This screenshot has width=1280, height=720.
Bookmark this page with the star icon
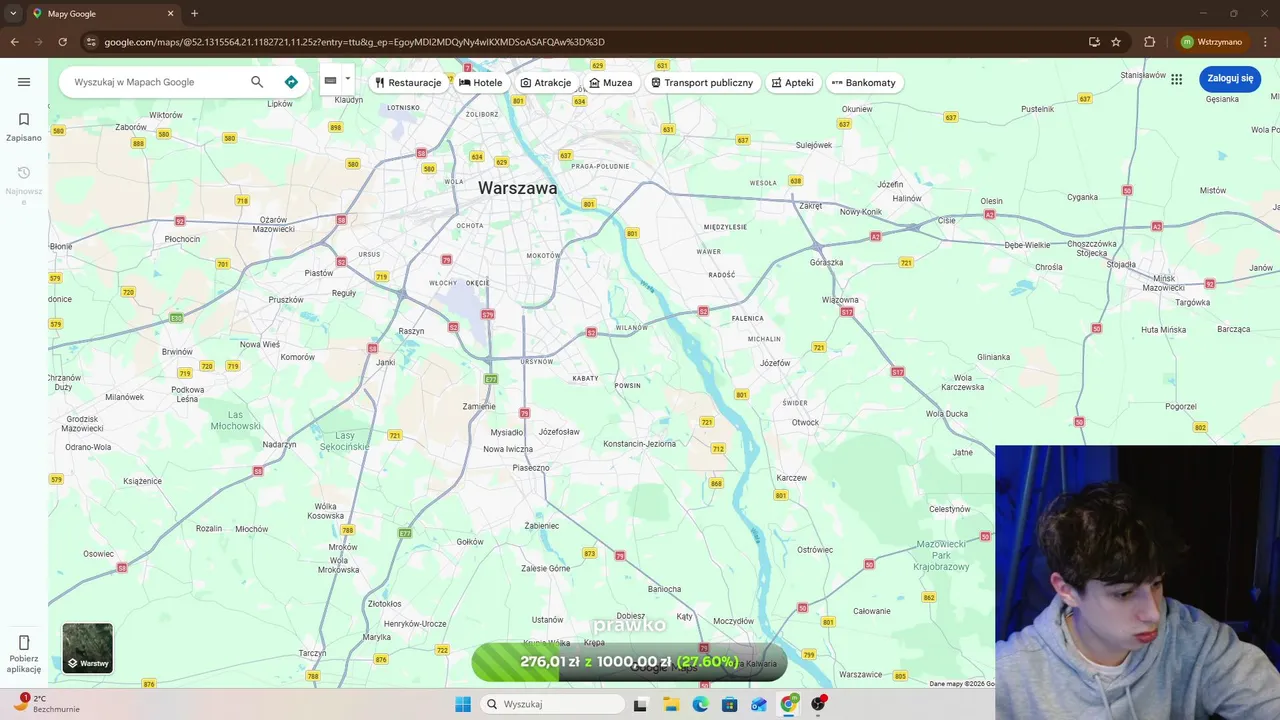(x=1116, y=42)
